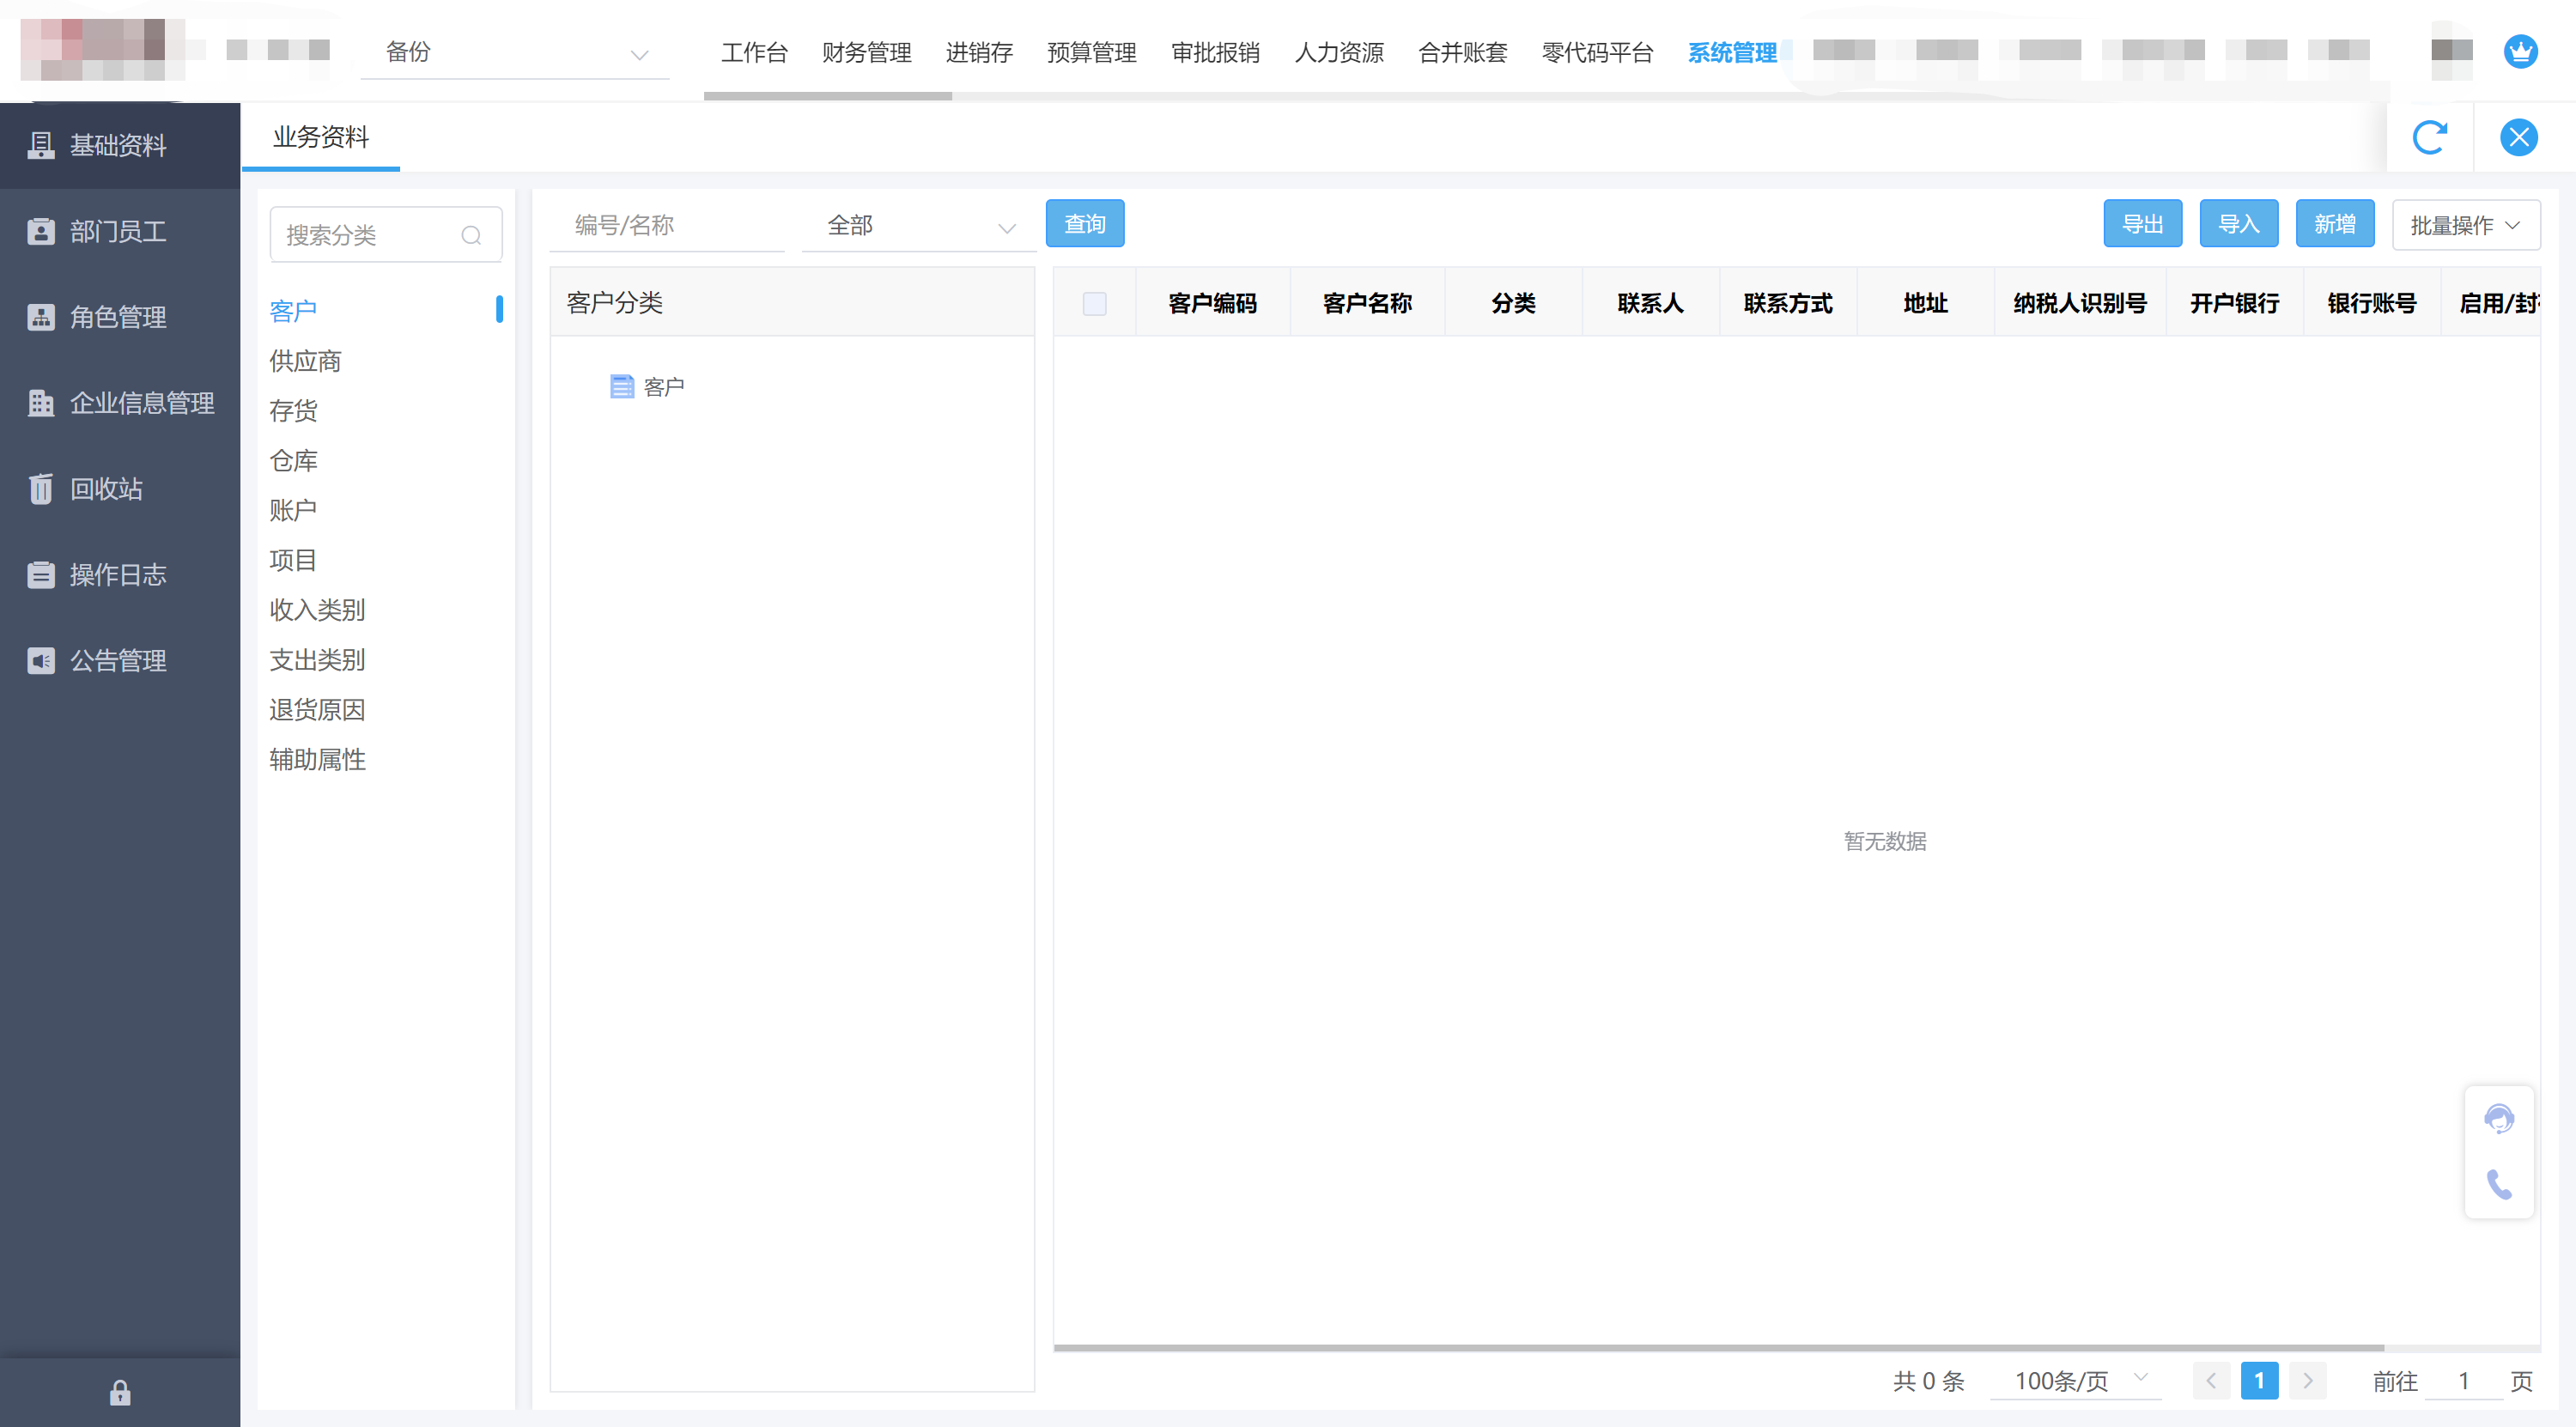
Task: Click the 编号/名称 input field
Action: (668, 226)
